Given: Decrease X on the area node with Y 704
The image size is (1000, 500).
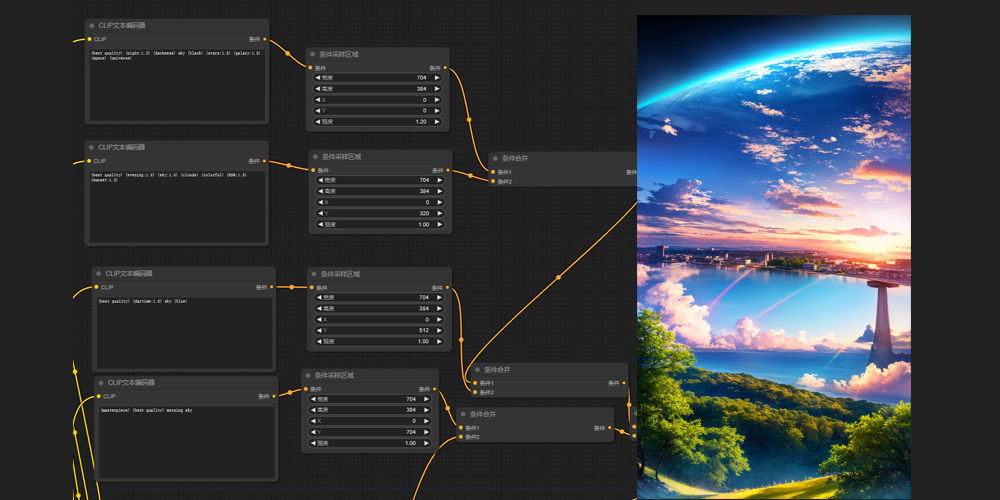Looking at the screenshot, I should (312, 421).
